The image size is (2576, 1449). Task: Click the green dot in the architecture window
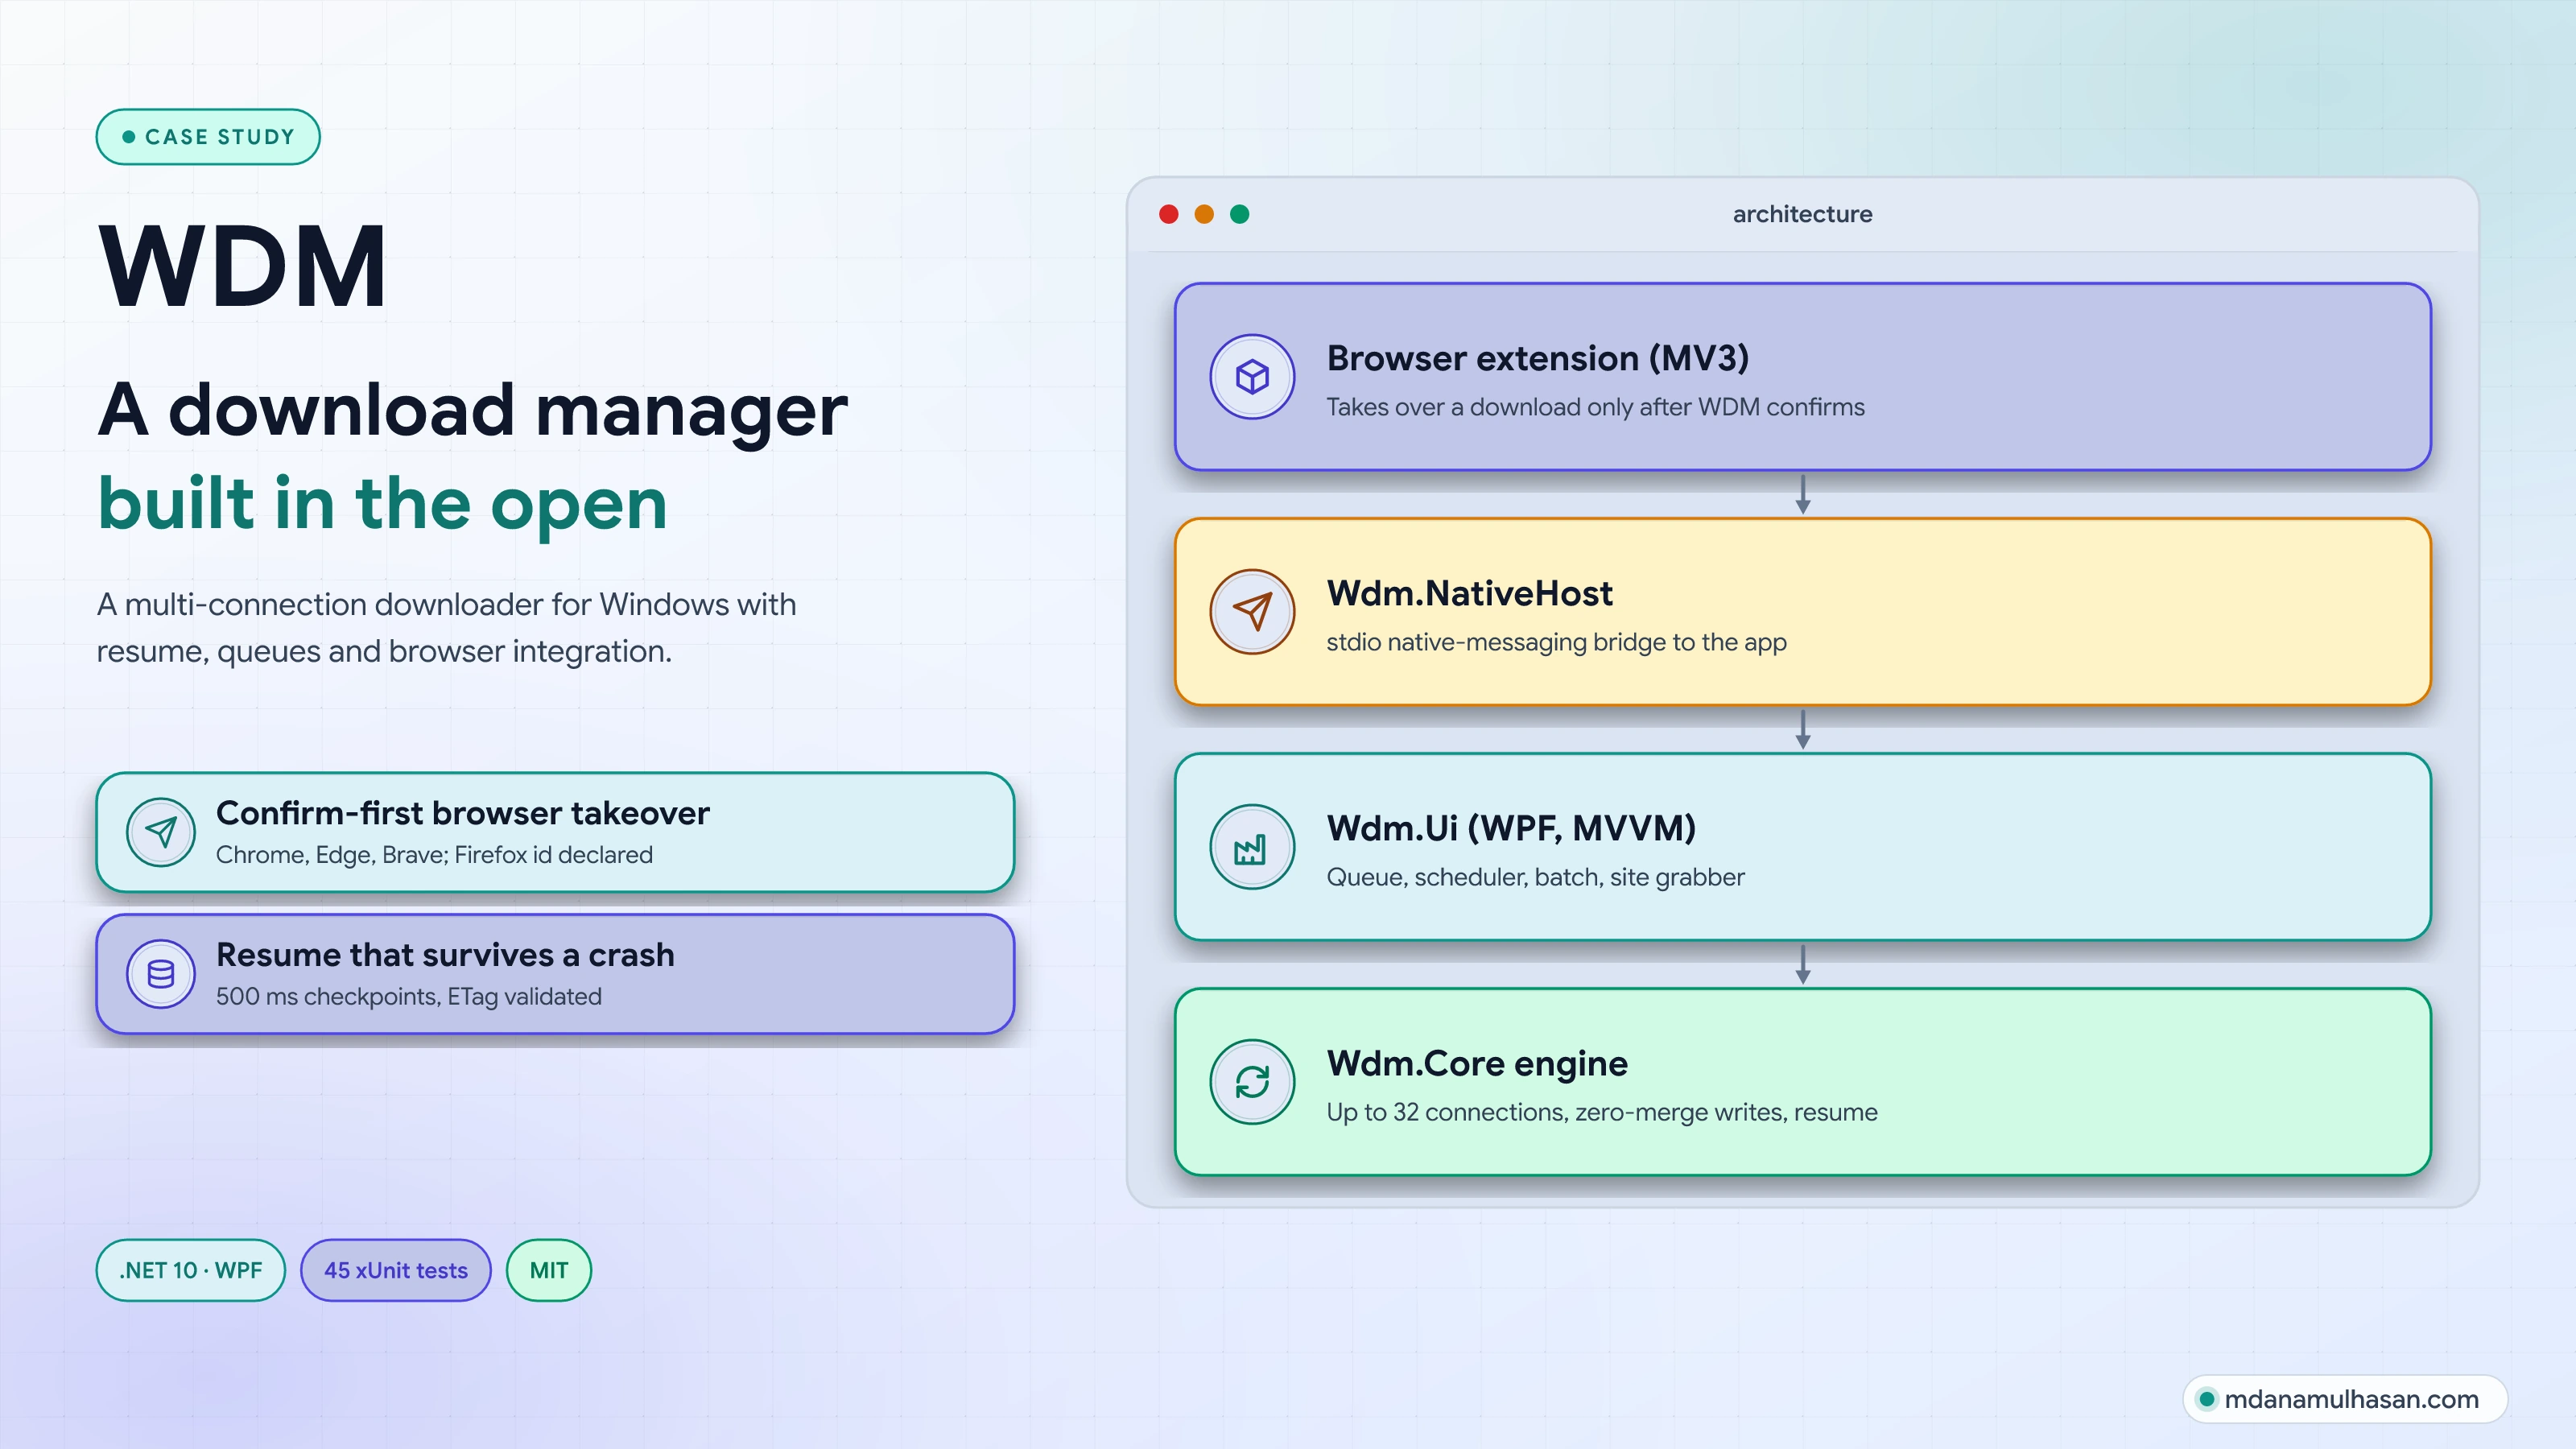(x=1240, y=214)
